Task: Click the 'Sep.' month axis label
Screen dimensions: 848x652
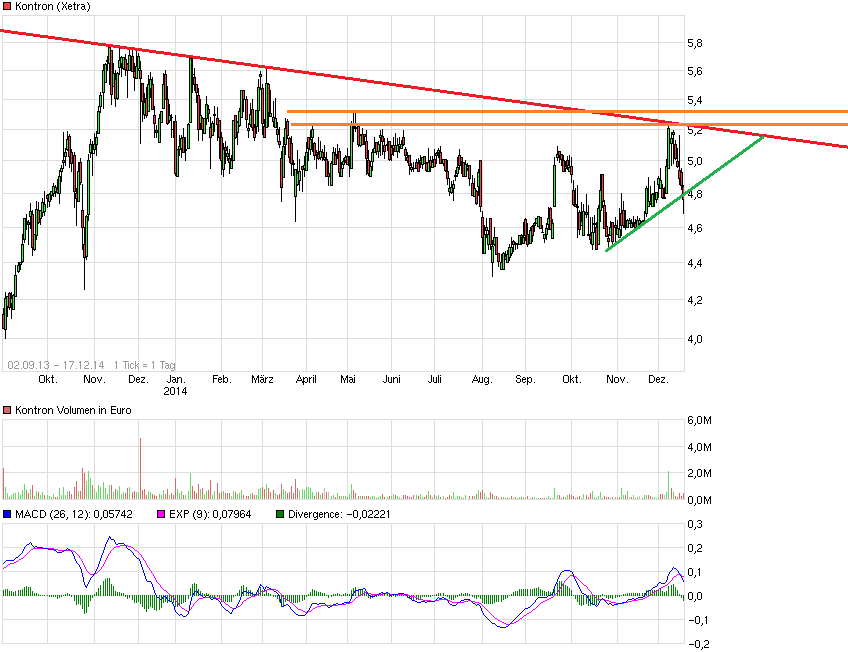Action: click(525, 380)
